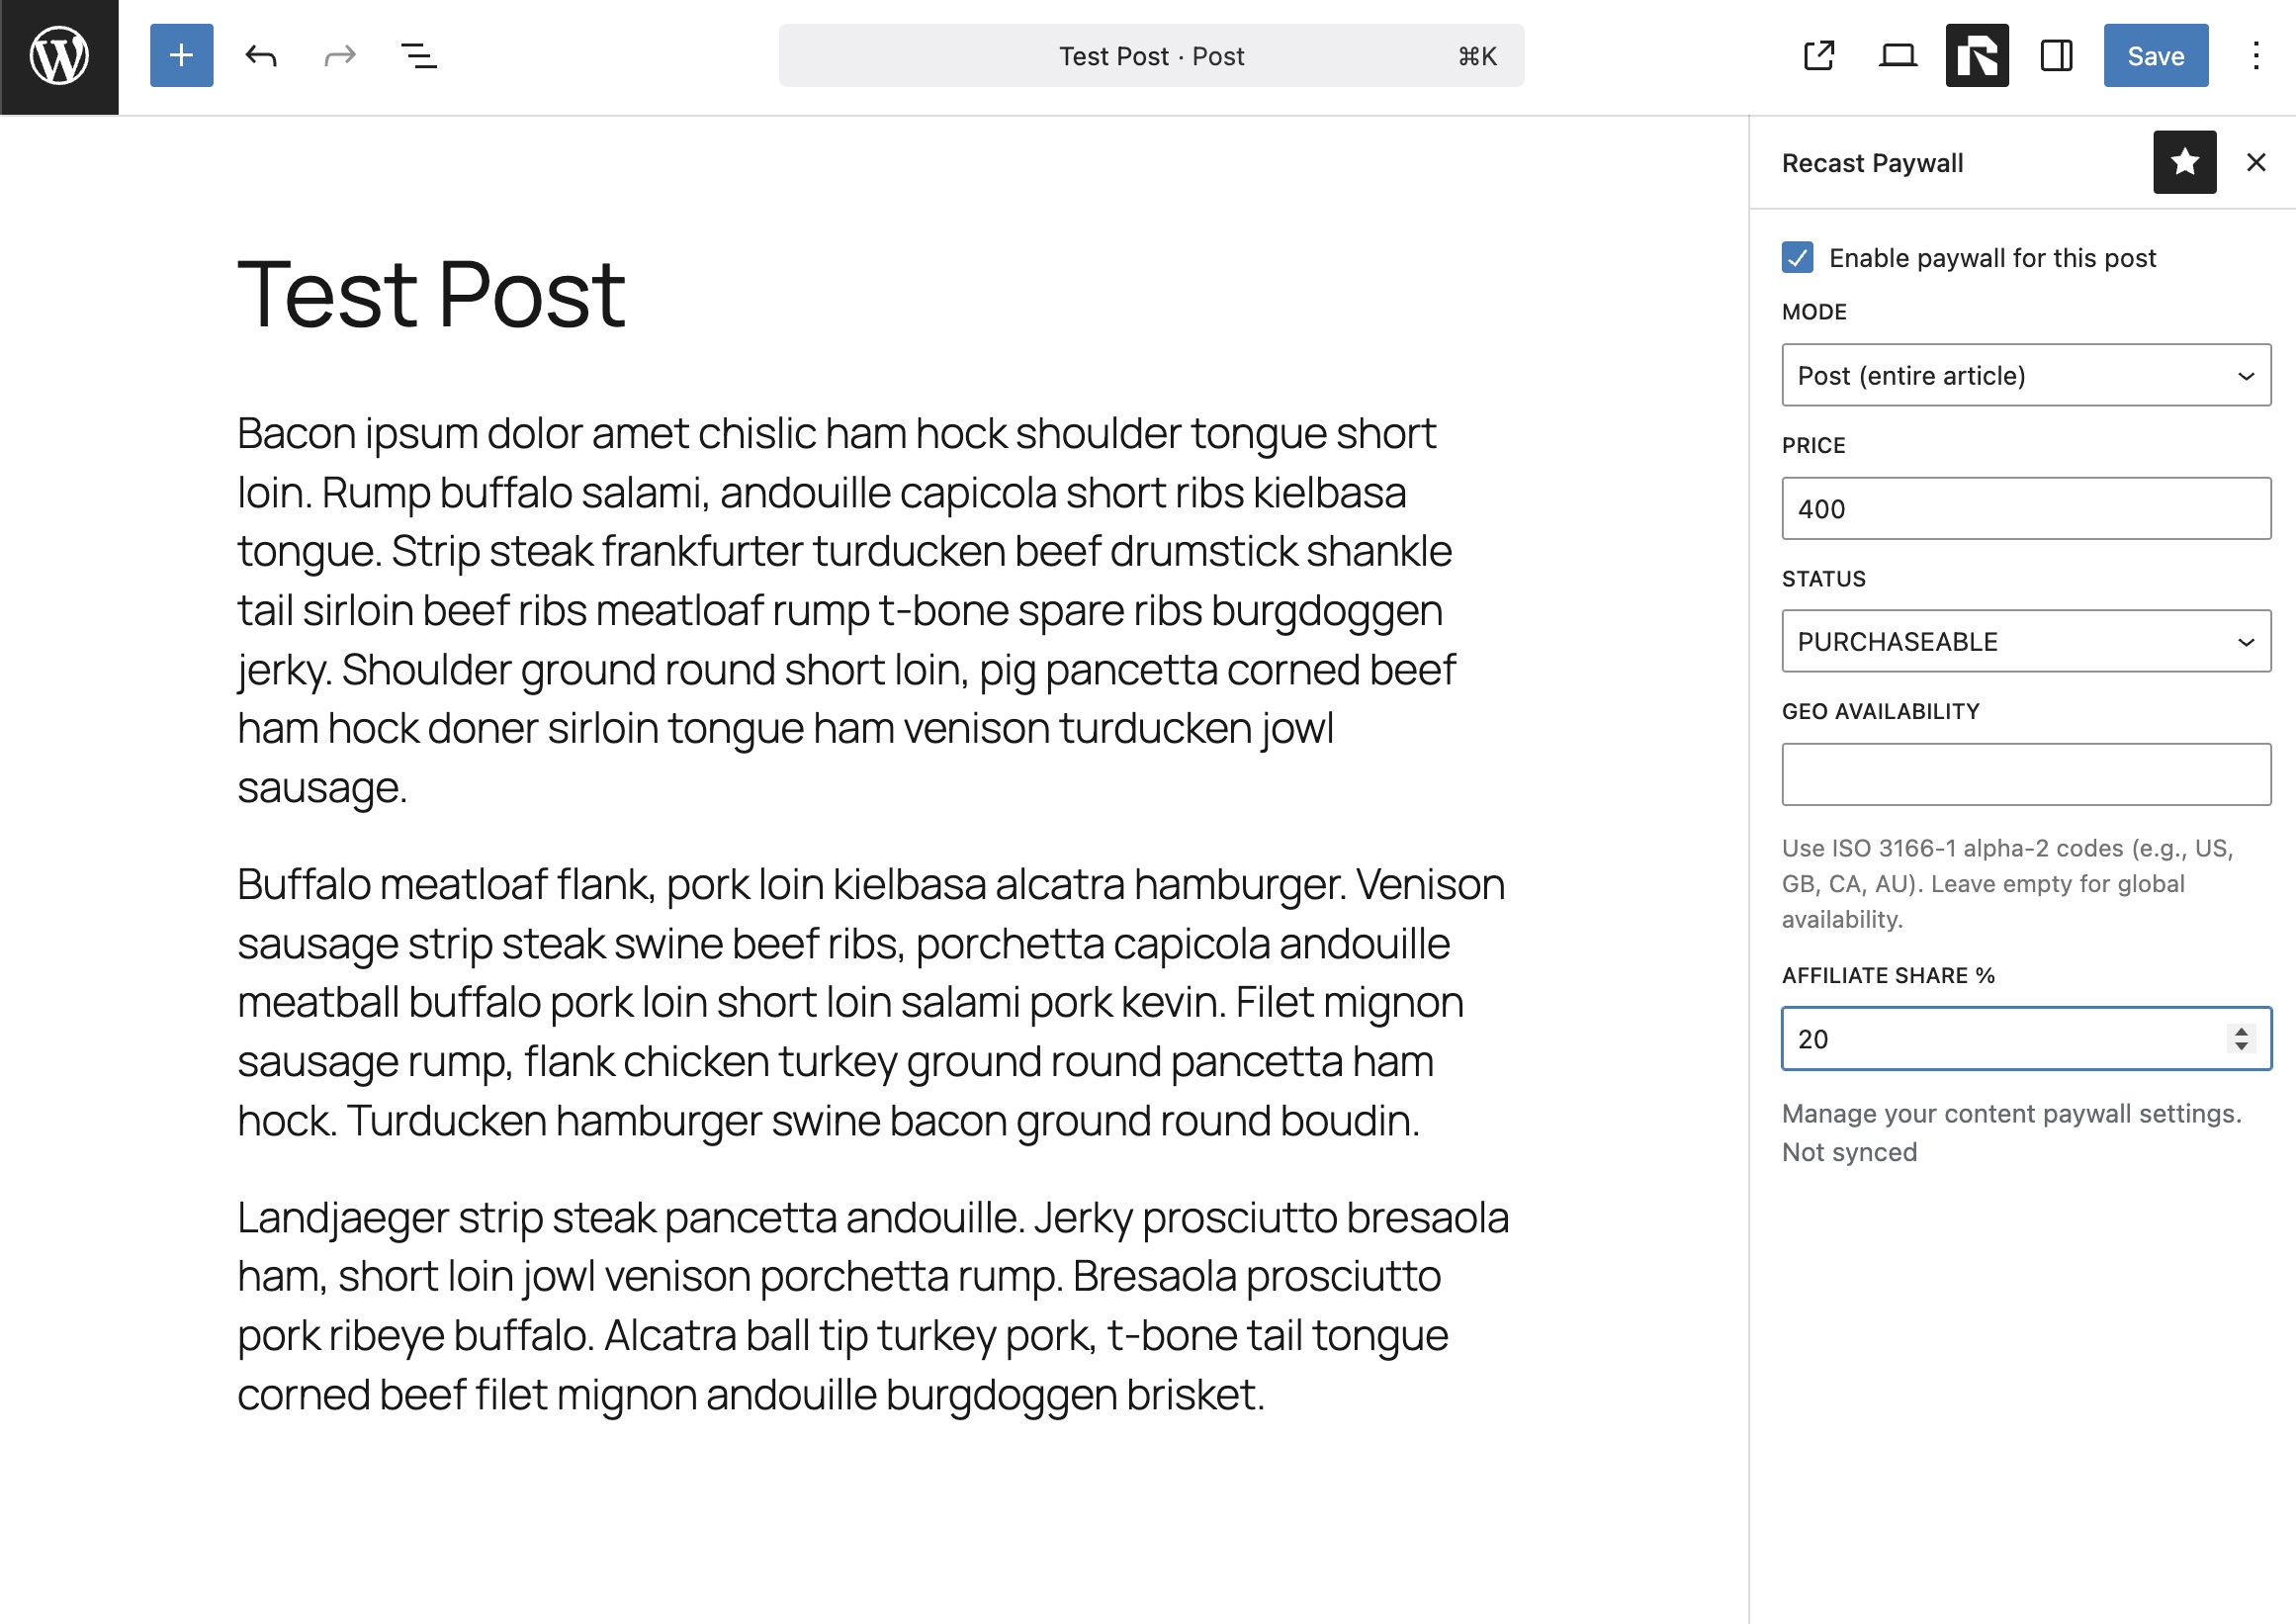This screenshot has width=2296, height=1624.
Task: Open post preview in new tab icon
Action: (x=1818, y=56)
